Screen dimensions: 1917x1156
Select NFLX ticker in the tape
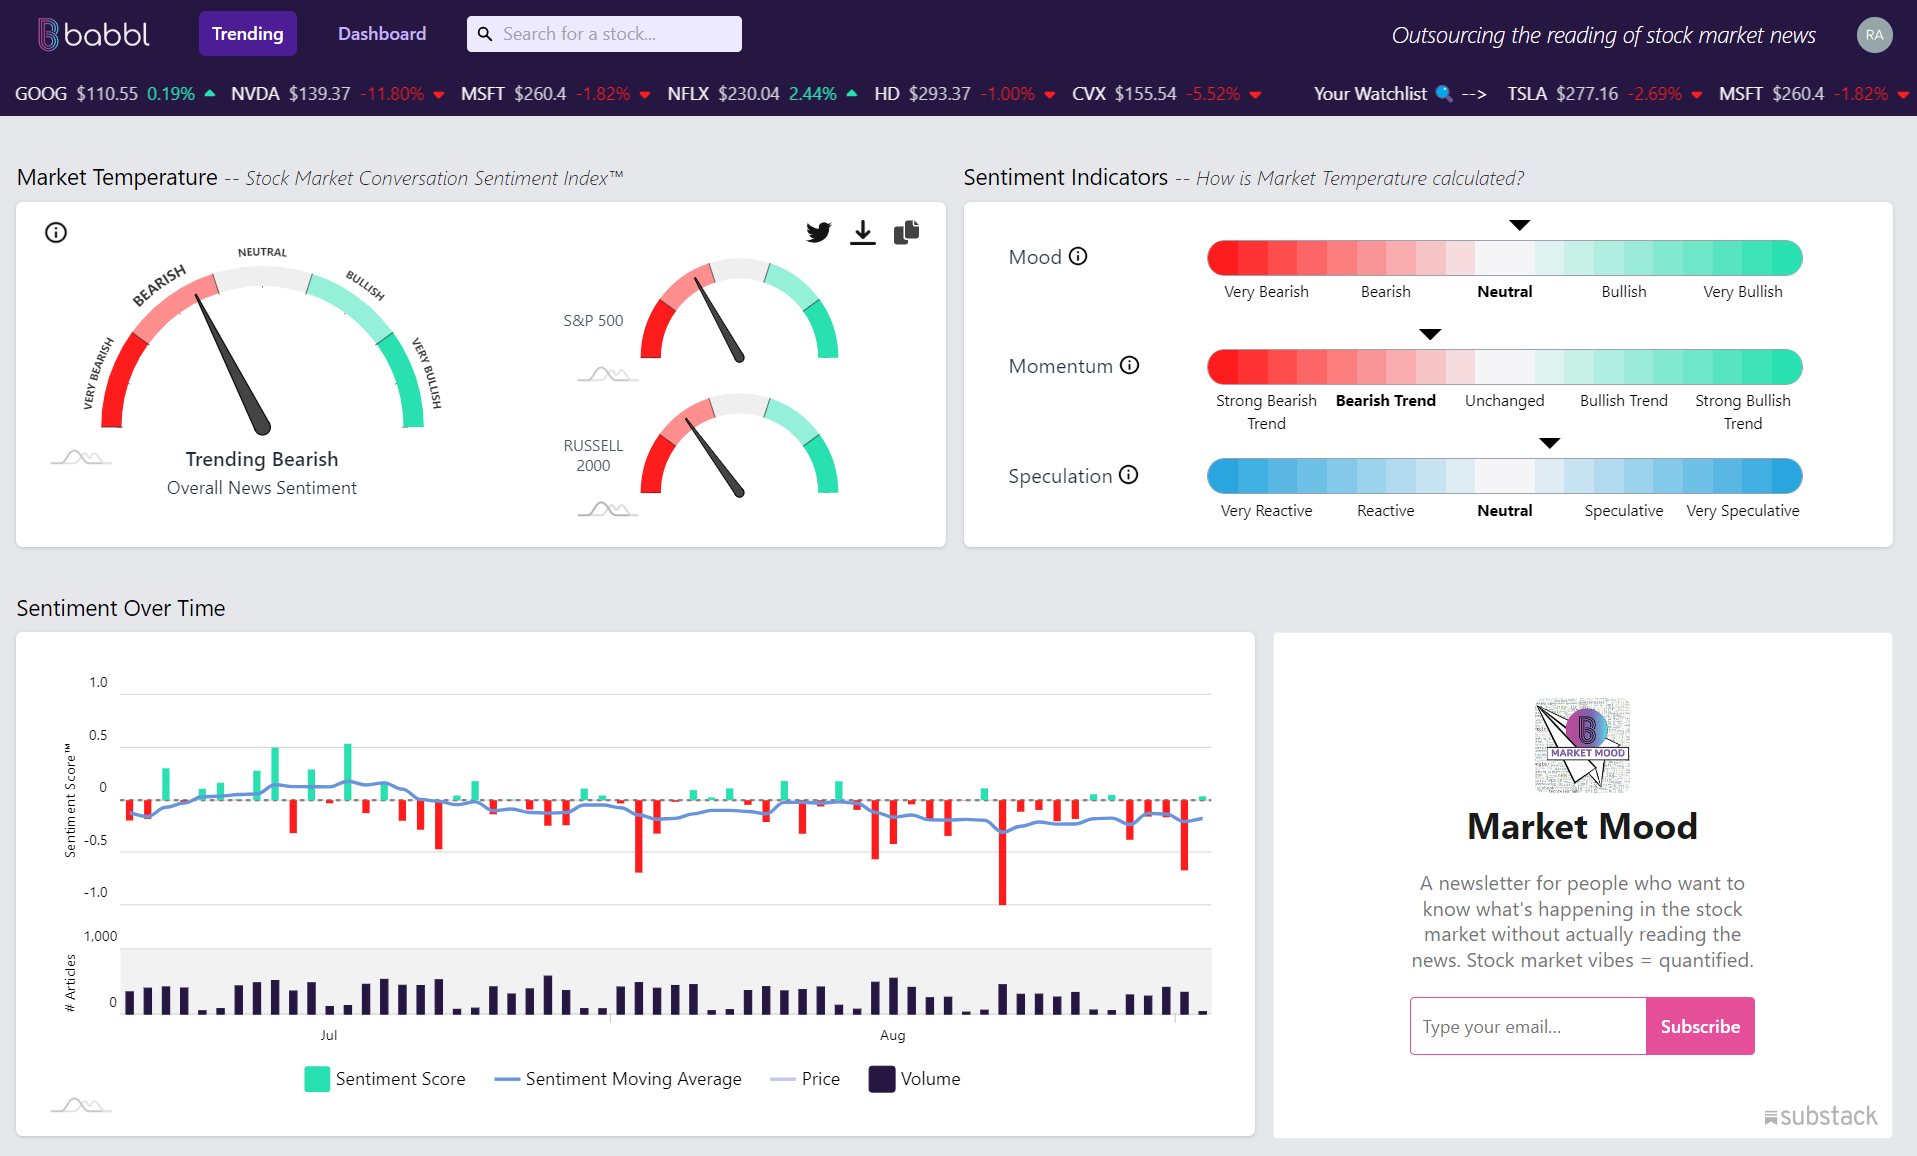(762, 94)
